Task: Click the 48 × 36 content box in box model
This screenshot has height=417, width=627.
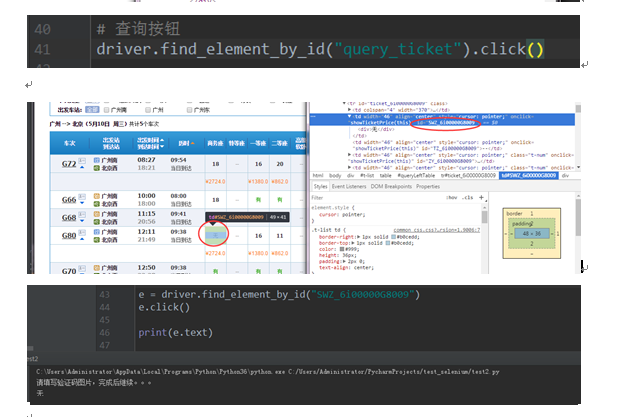Action: [x=531, y=233]
